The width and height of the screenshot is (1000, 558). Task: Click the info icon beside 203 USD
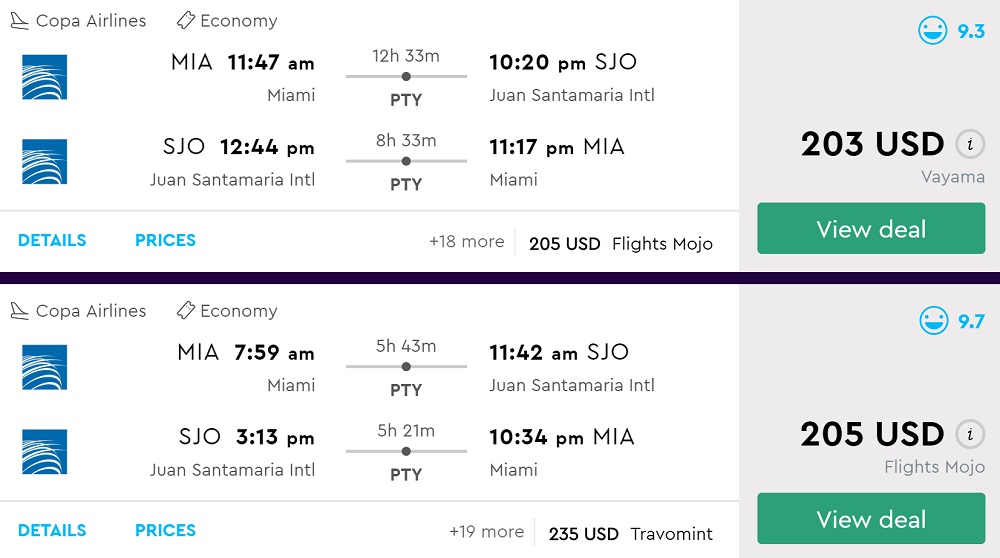tap(969, 144)
